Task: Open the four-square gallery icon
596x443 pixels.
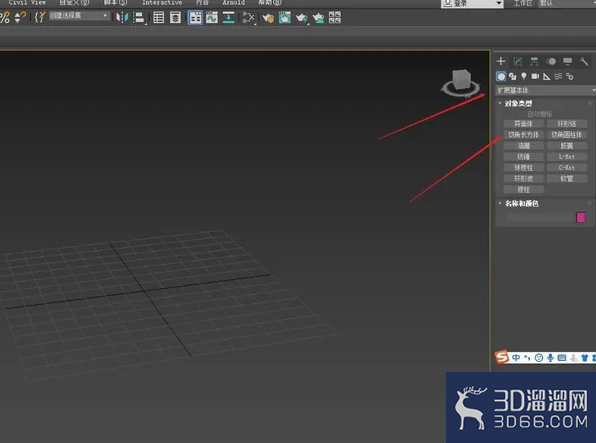Action: point(335,17)
